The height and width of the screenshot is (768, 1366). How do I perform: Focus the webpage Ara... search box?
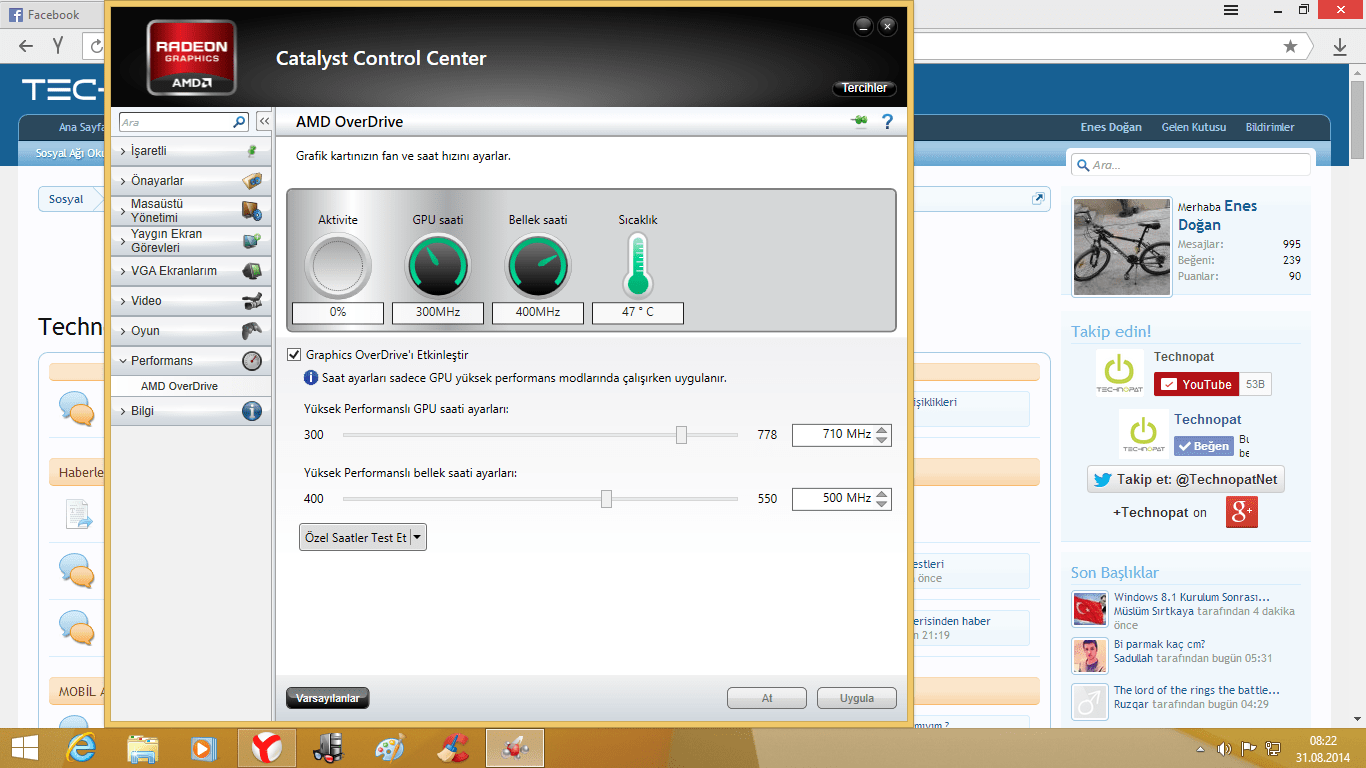[x=1190, y=165]
